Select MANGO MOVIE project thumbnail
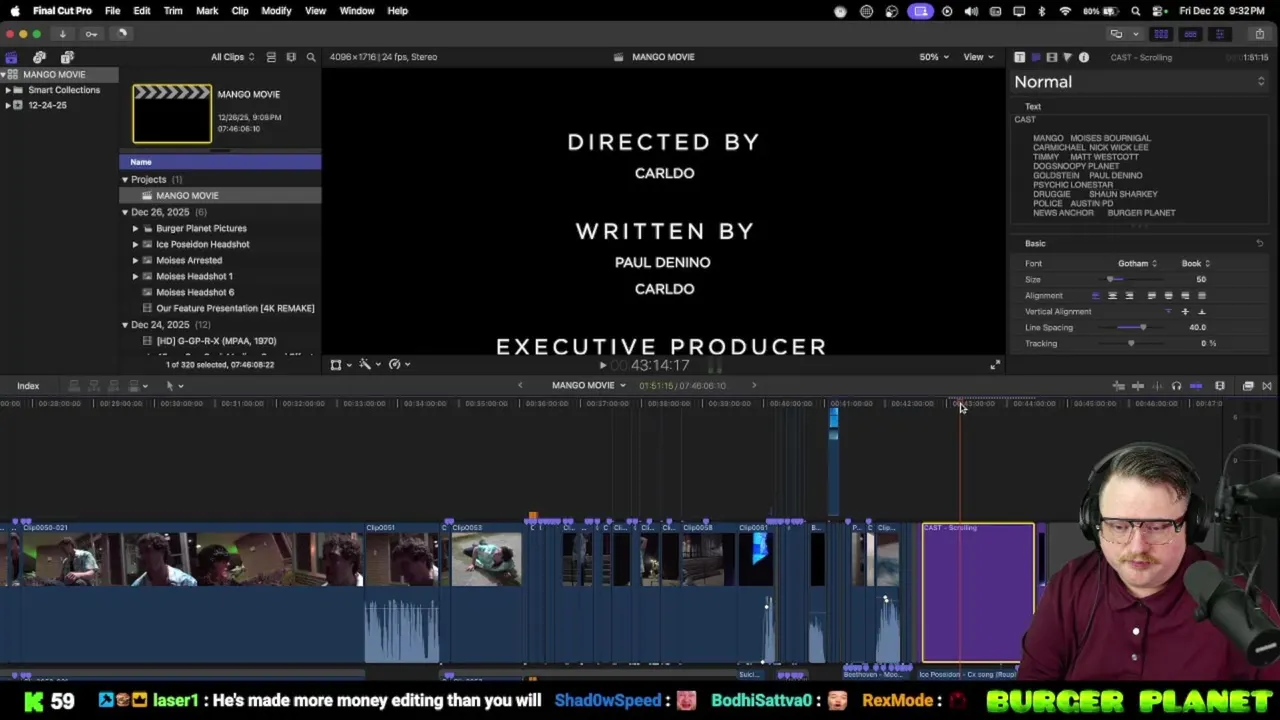Image resolution: width=1280 pixels, height=720 pixels. [172, 114]
